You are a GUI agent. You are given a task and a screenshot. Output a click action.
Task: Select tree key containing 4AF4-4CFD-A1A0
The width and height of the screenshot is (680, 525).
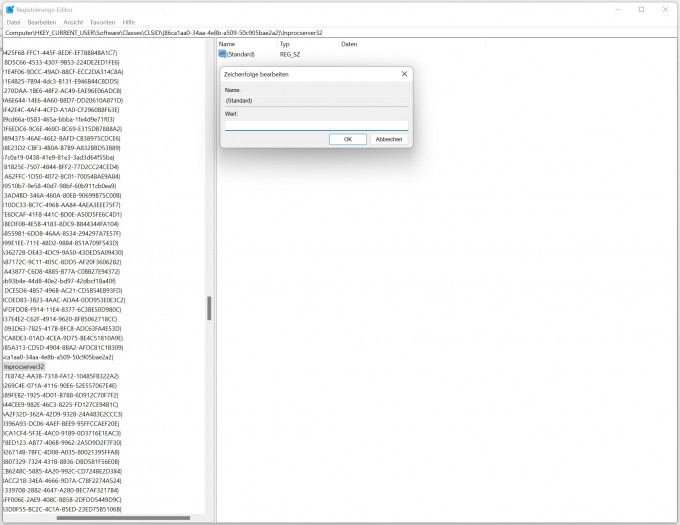61,110
